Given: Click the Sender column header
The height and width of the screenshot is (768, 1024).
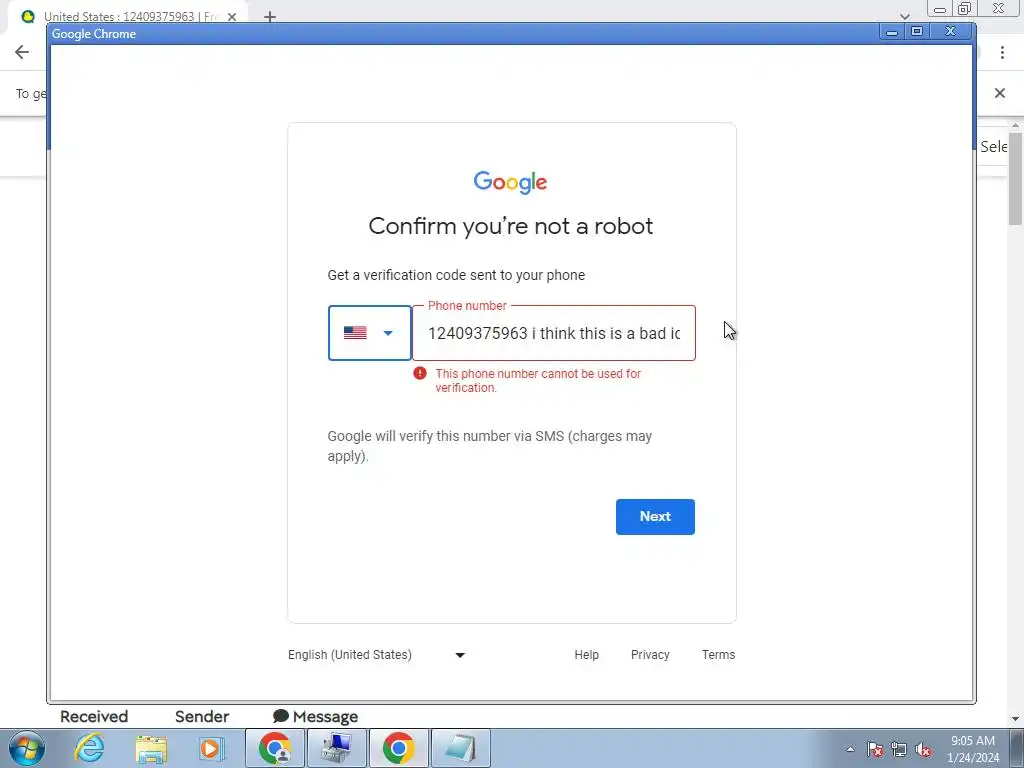Looking at the screenshot, I should click(202, 716).
